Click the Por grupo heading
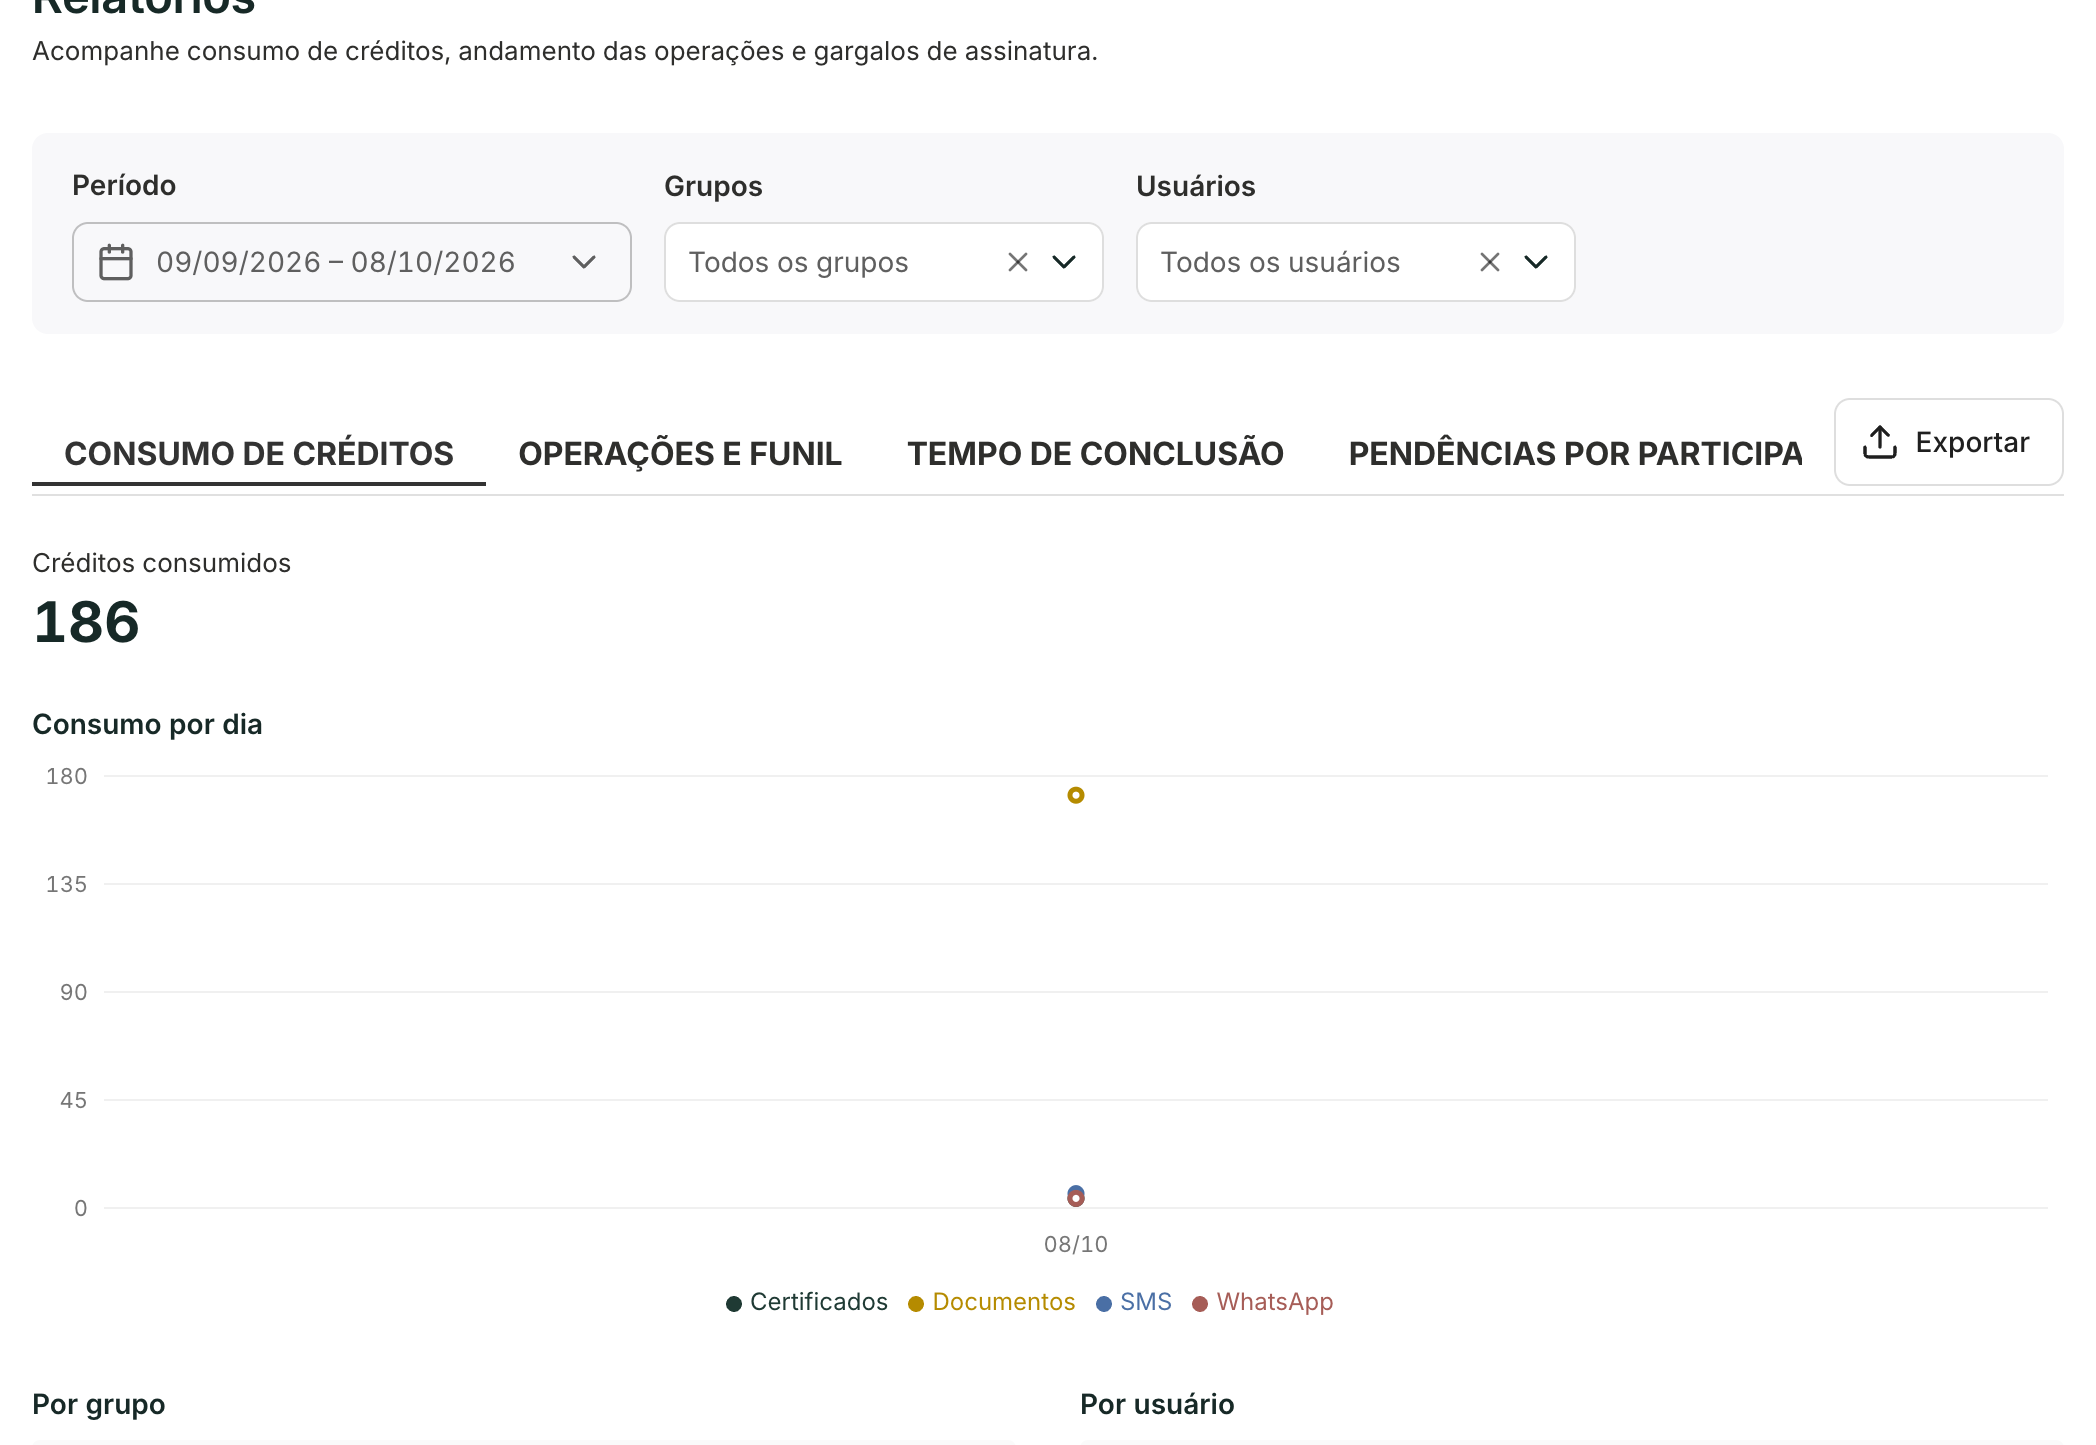 pyautogui.click(x=99, y=1405)
